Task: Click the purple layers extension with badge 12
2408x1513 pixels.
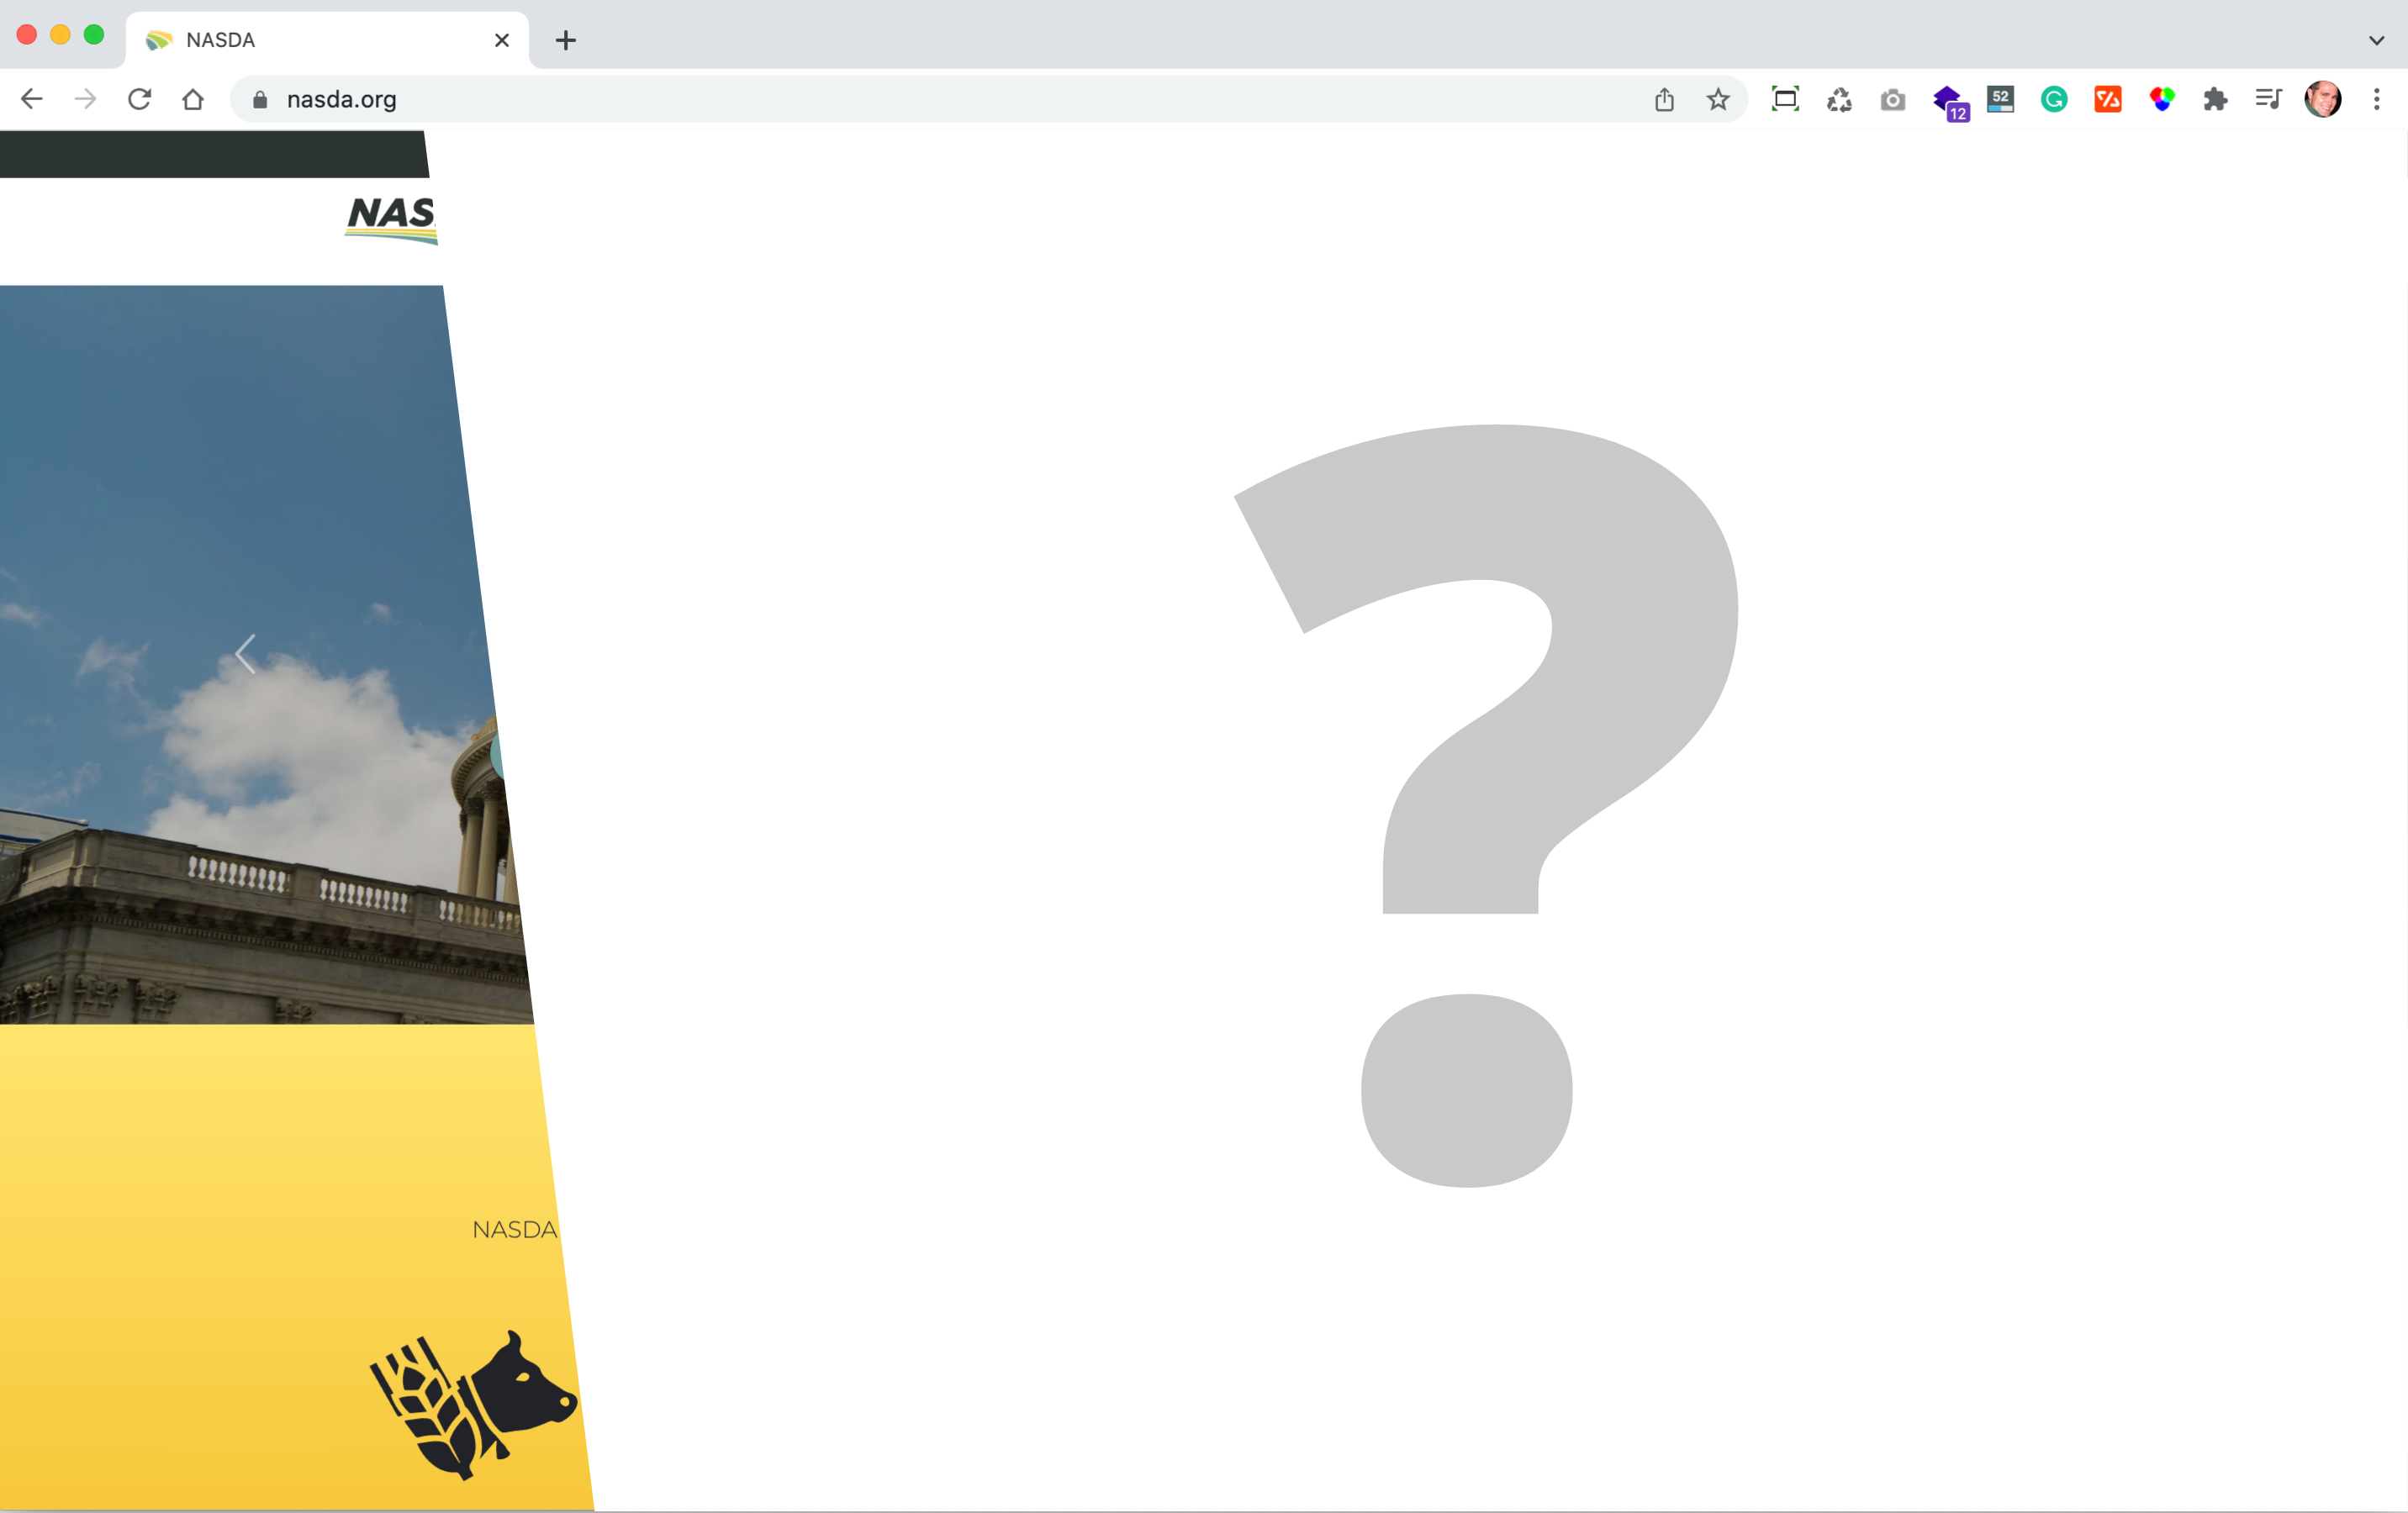Action: pyautogui.click(x=1948, y=101)
